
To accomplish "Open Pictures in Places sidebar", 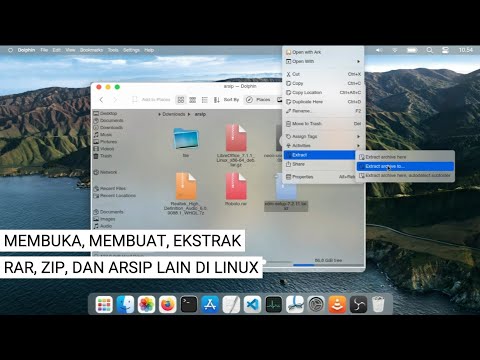I will (x=105, y=142).
